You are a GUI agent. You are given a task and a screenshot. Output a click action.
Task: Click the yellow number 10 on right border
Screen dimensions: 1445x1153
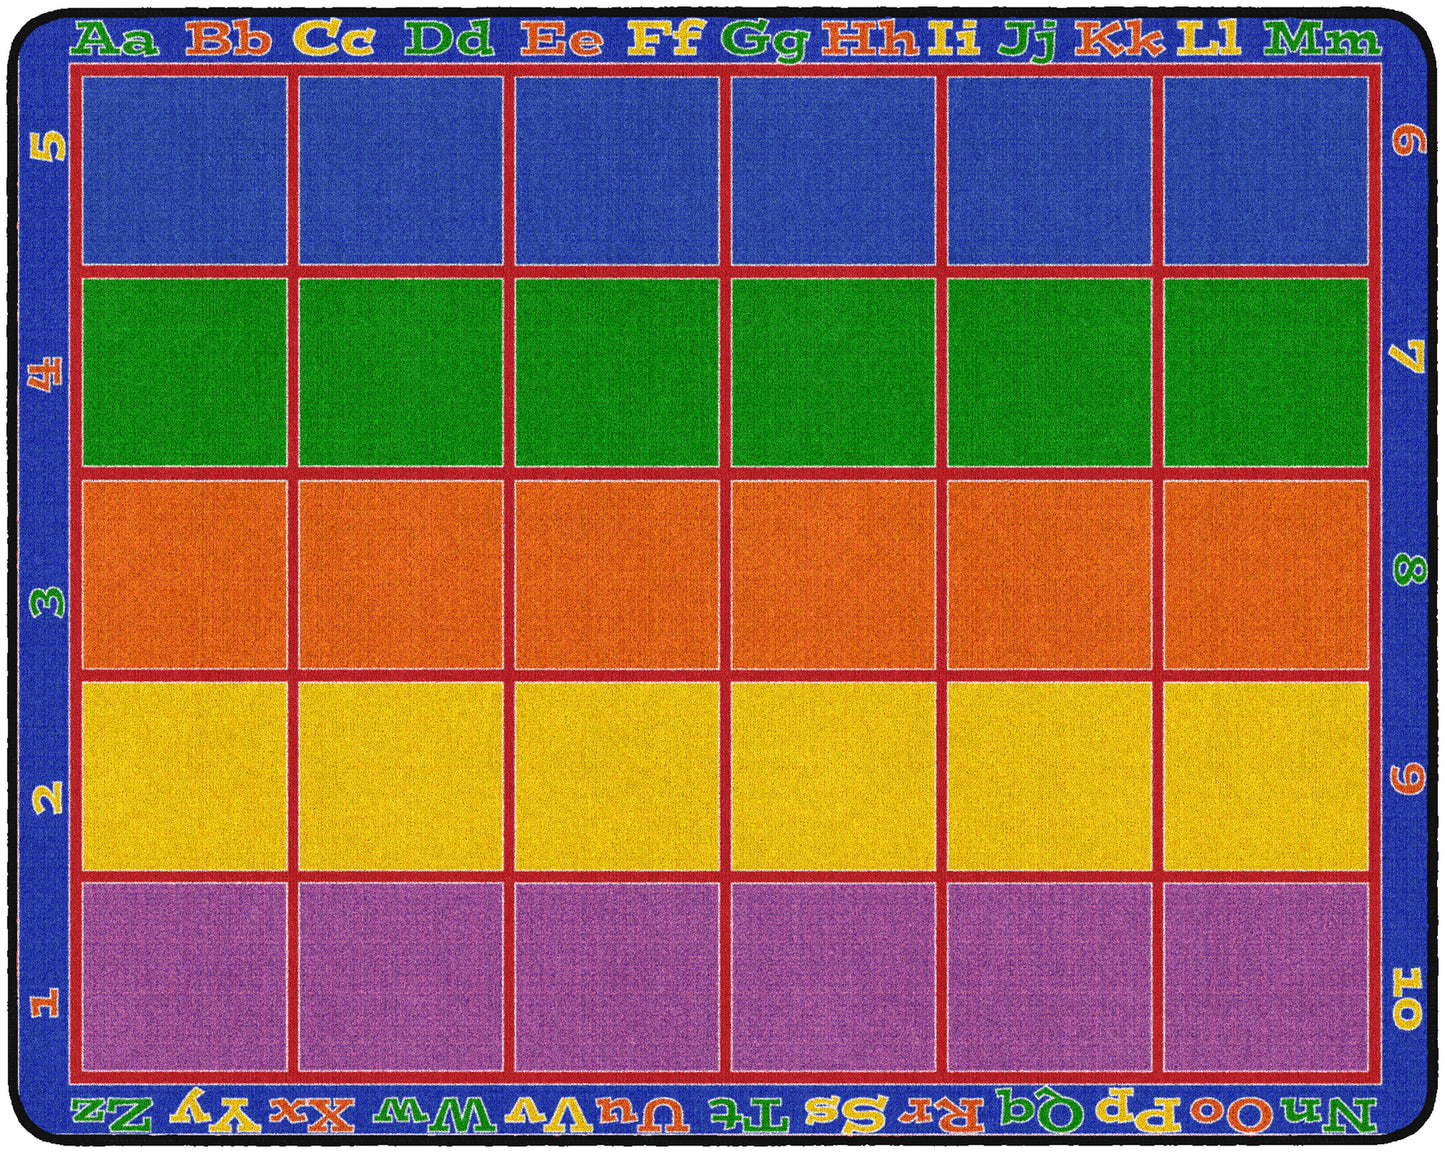point(1405,997)
